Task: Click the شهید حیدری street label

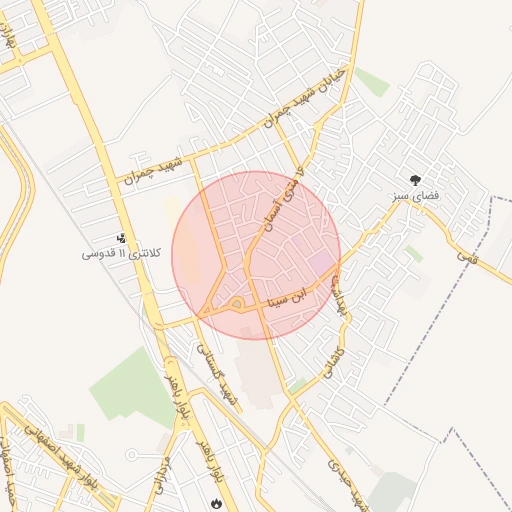Action: [347, 485]
